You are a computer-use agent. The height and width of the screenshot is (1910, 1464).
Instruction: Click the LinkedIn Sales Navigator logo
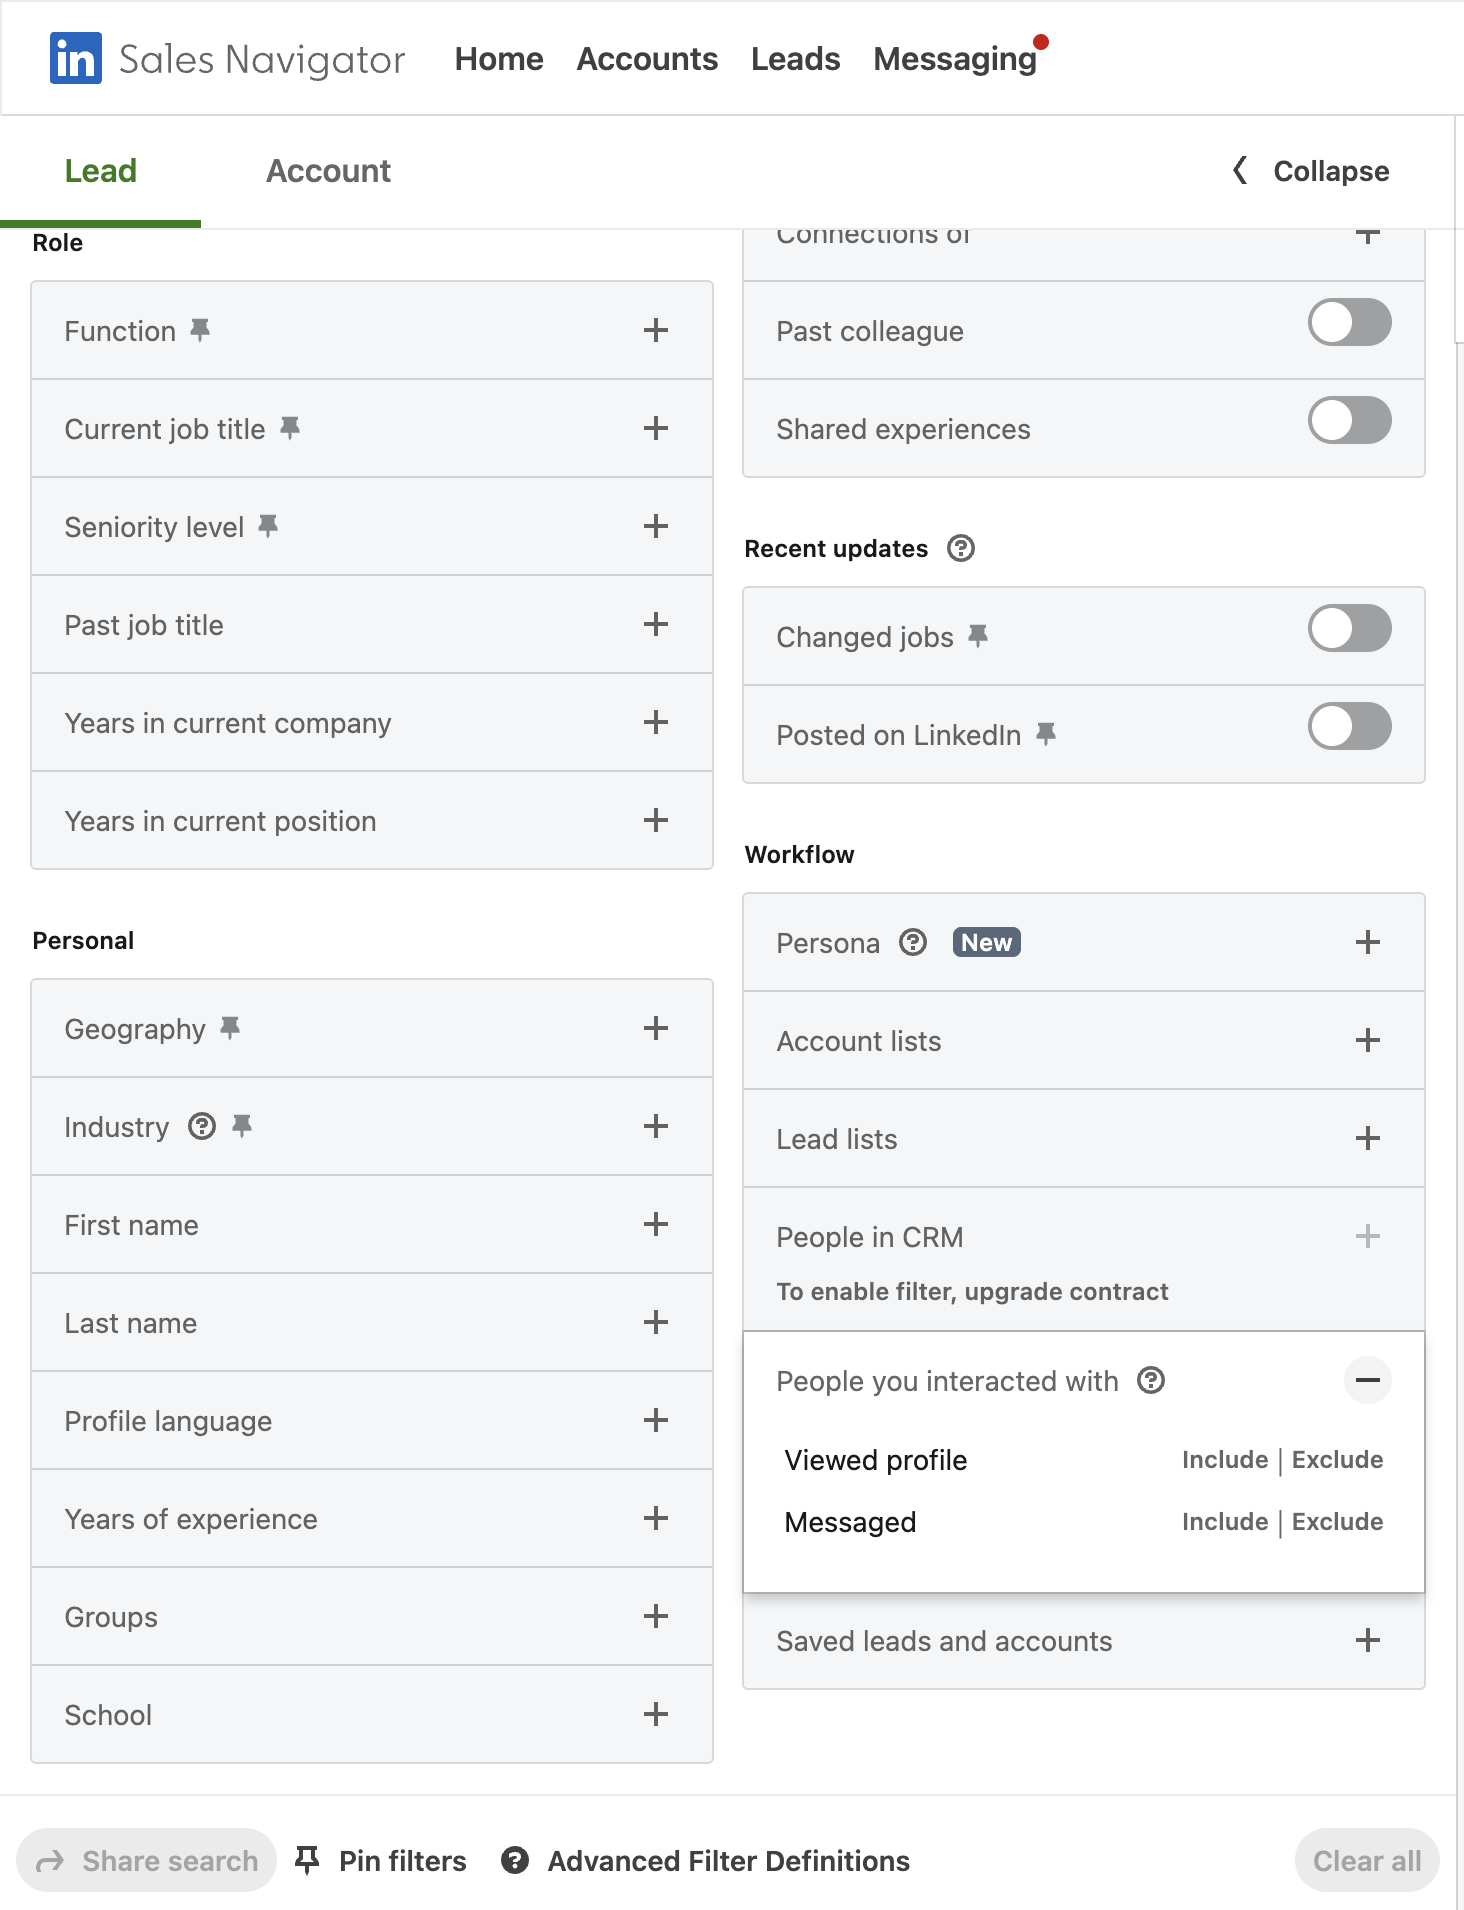[x=75, y=58]
